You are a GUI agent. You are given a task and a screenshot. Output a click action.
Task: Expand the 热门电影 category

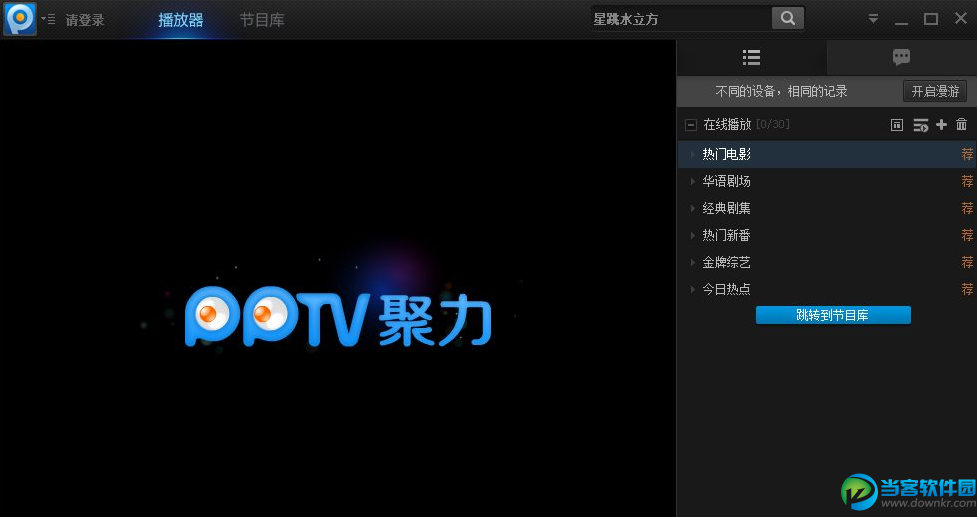[692, 154]
